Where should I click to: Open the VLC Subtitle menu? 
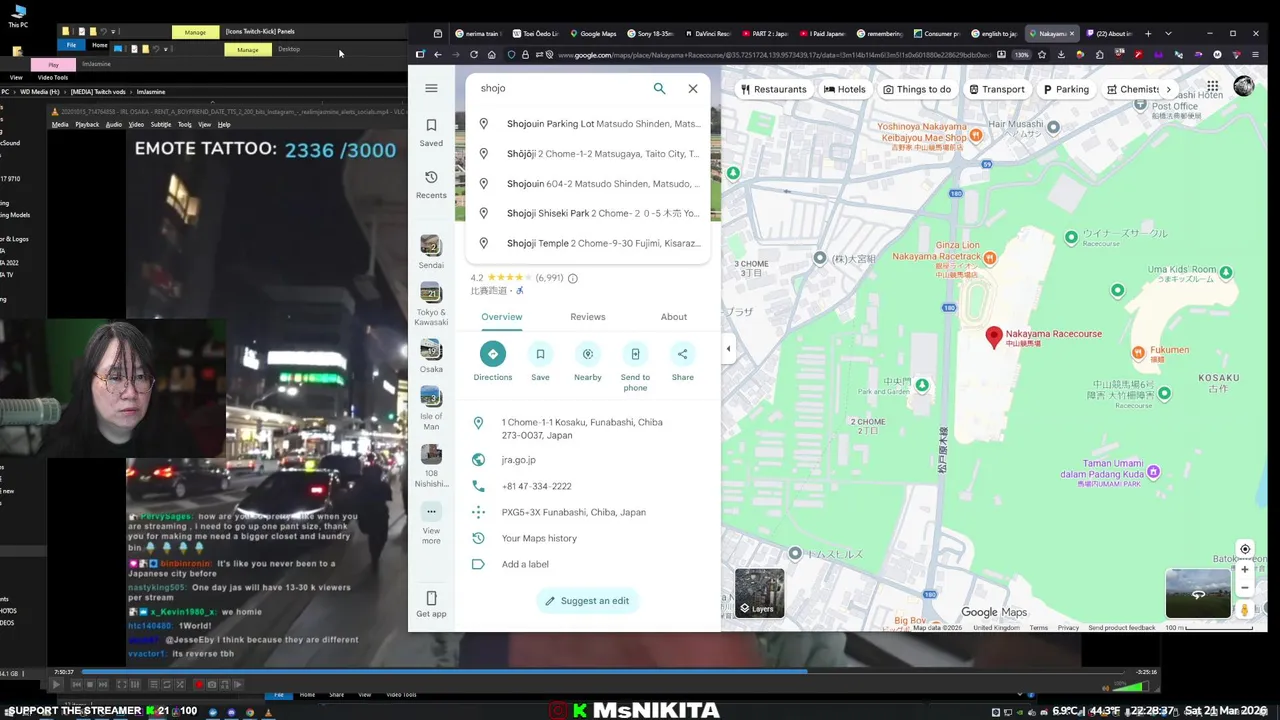[x=160, y=125]
